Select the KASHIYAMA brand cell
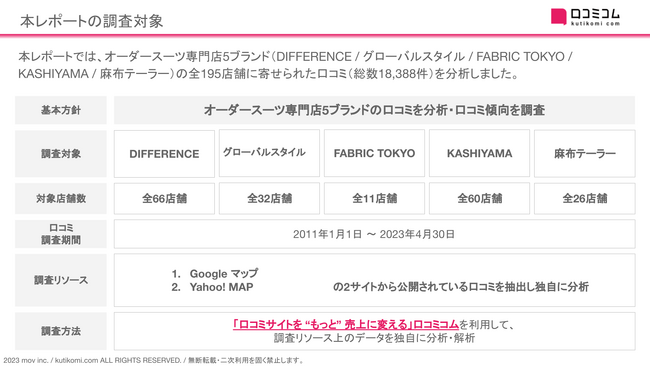This screenshot has height=366, width=650. (479, 153)
